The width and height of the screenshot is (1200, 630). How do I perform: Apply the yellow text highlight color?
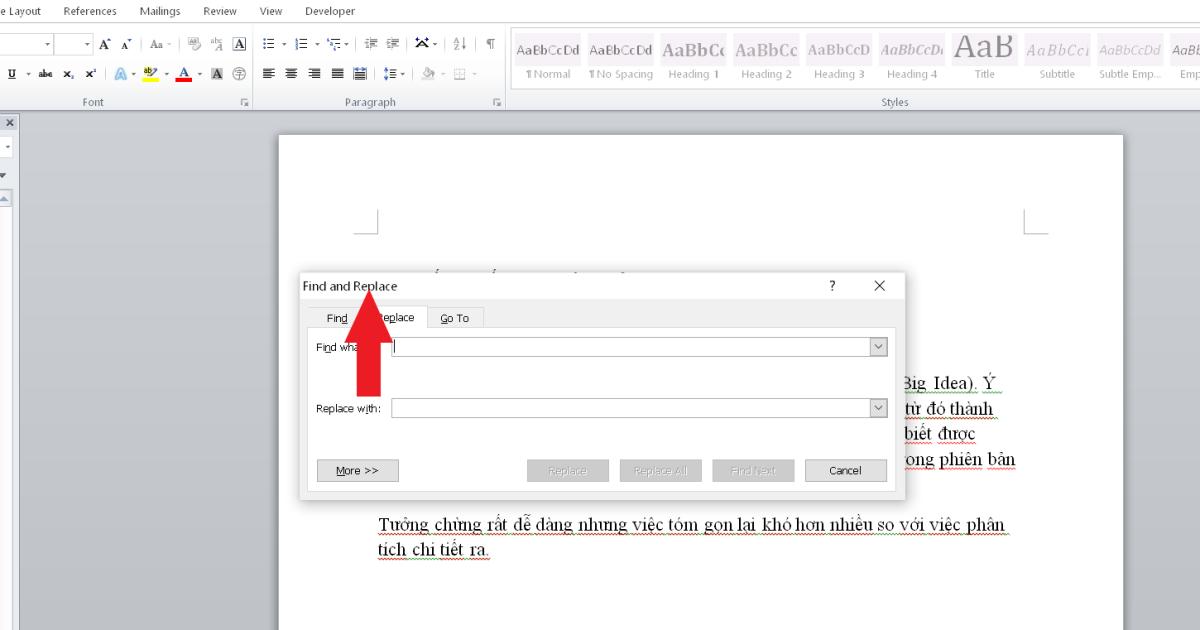(149, 74)
